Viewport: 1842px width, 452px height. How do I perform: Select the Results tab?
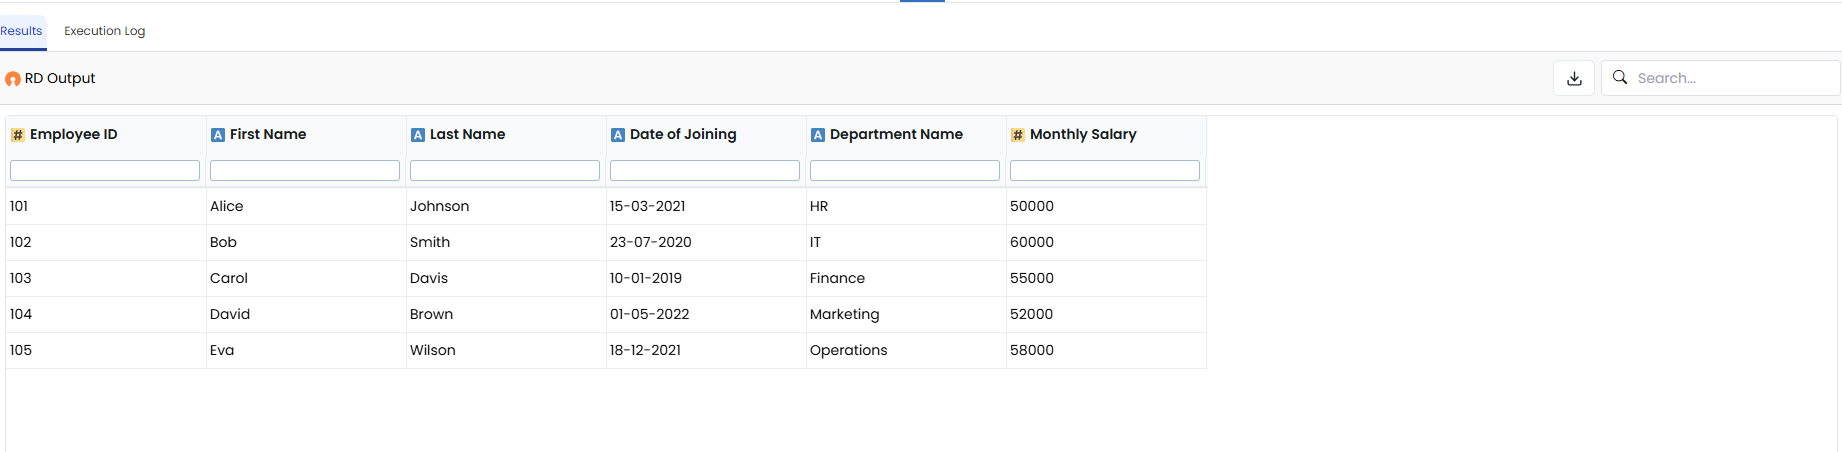[21, 31]
